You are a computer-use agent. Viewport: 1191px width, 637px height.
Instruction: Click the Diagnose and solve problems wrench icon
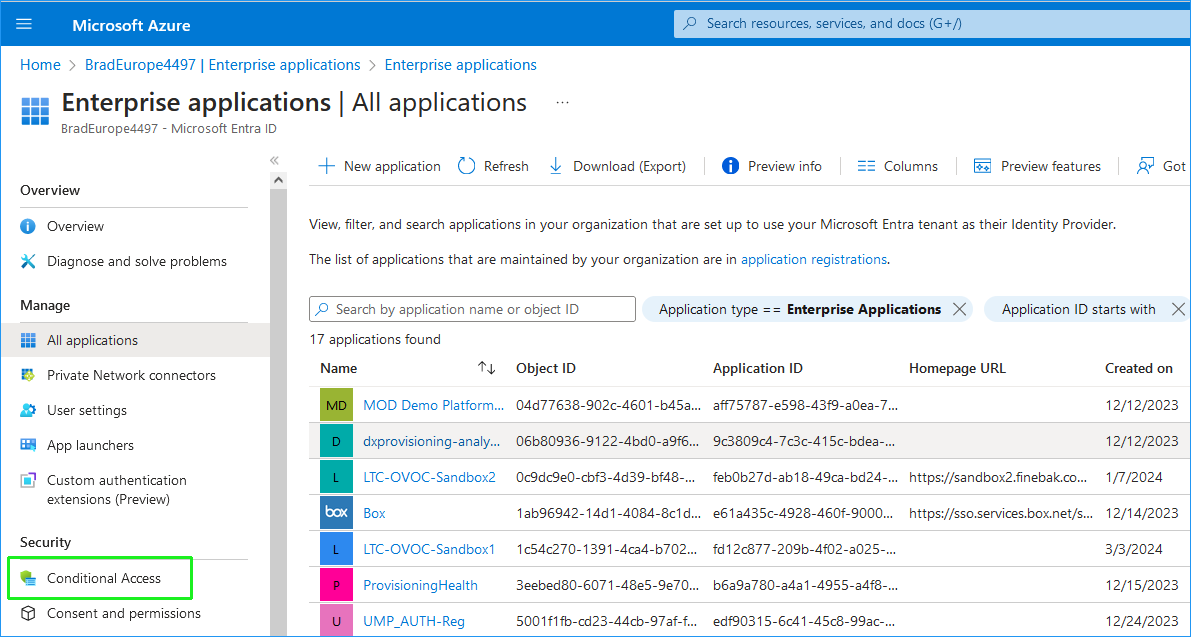point(28,261)
